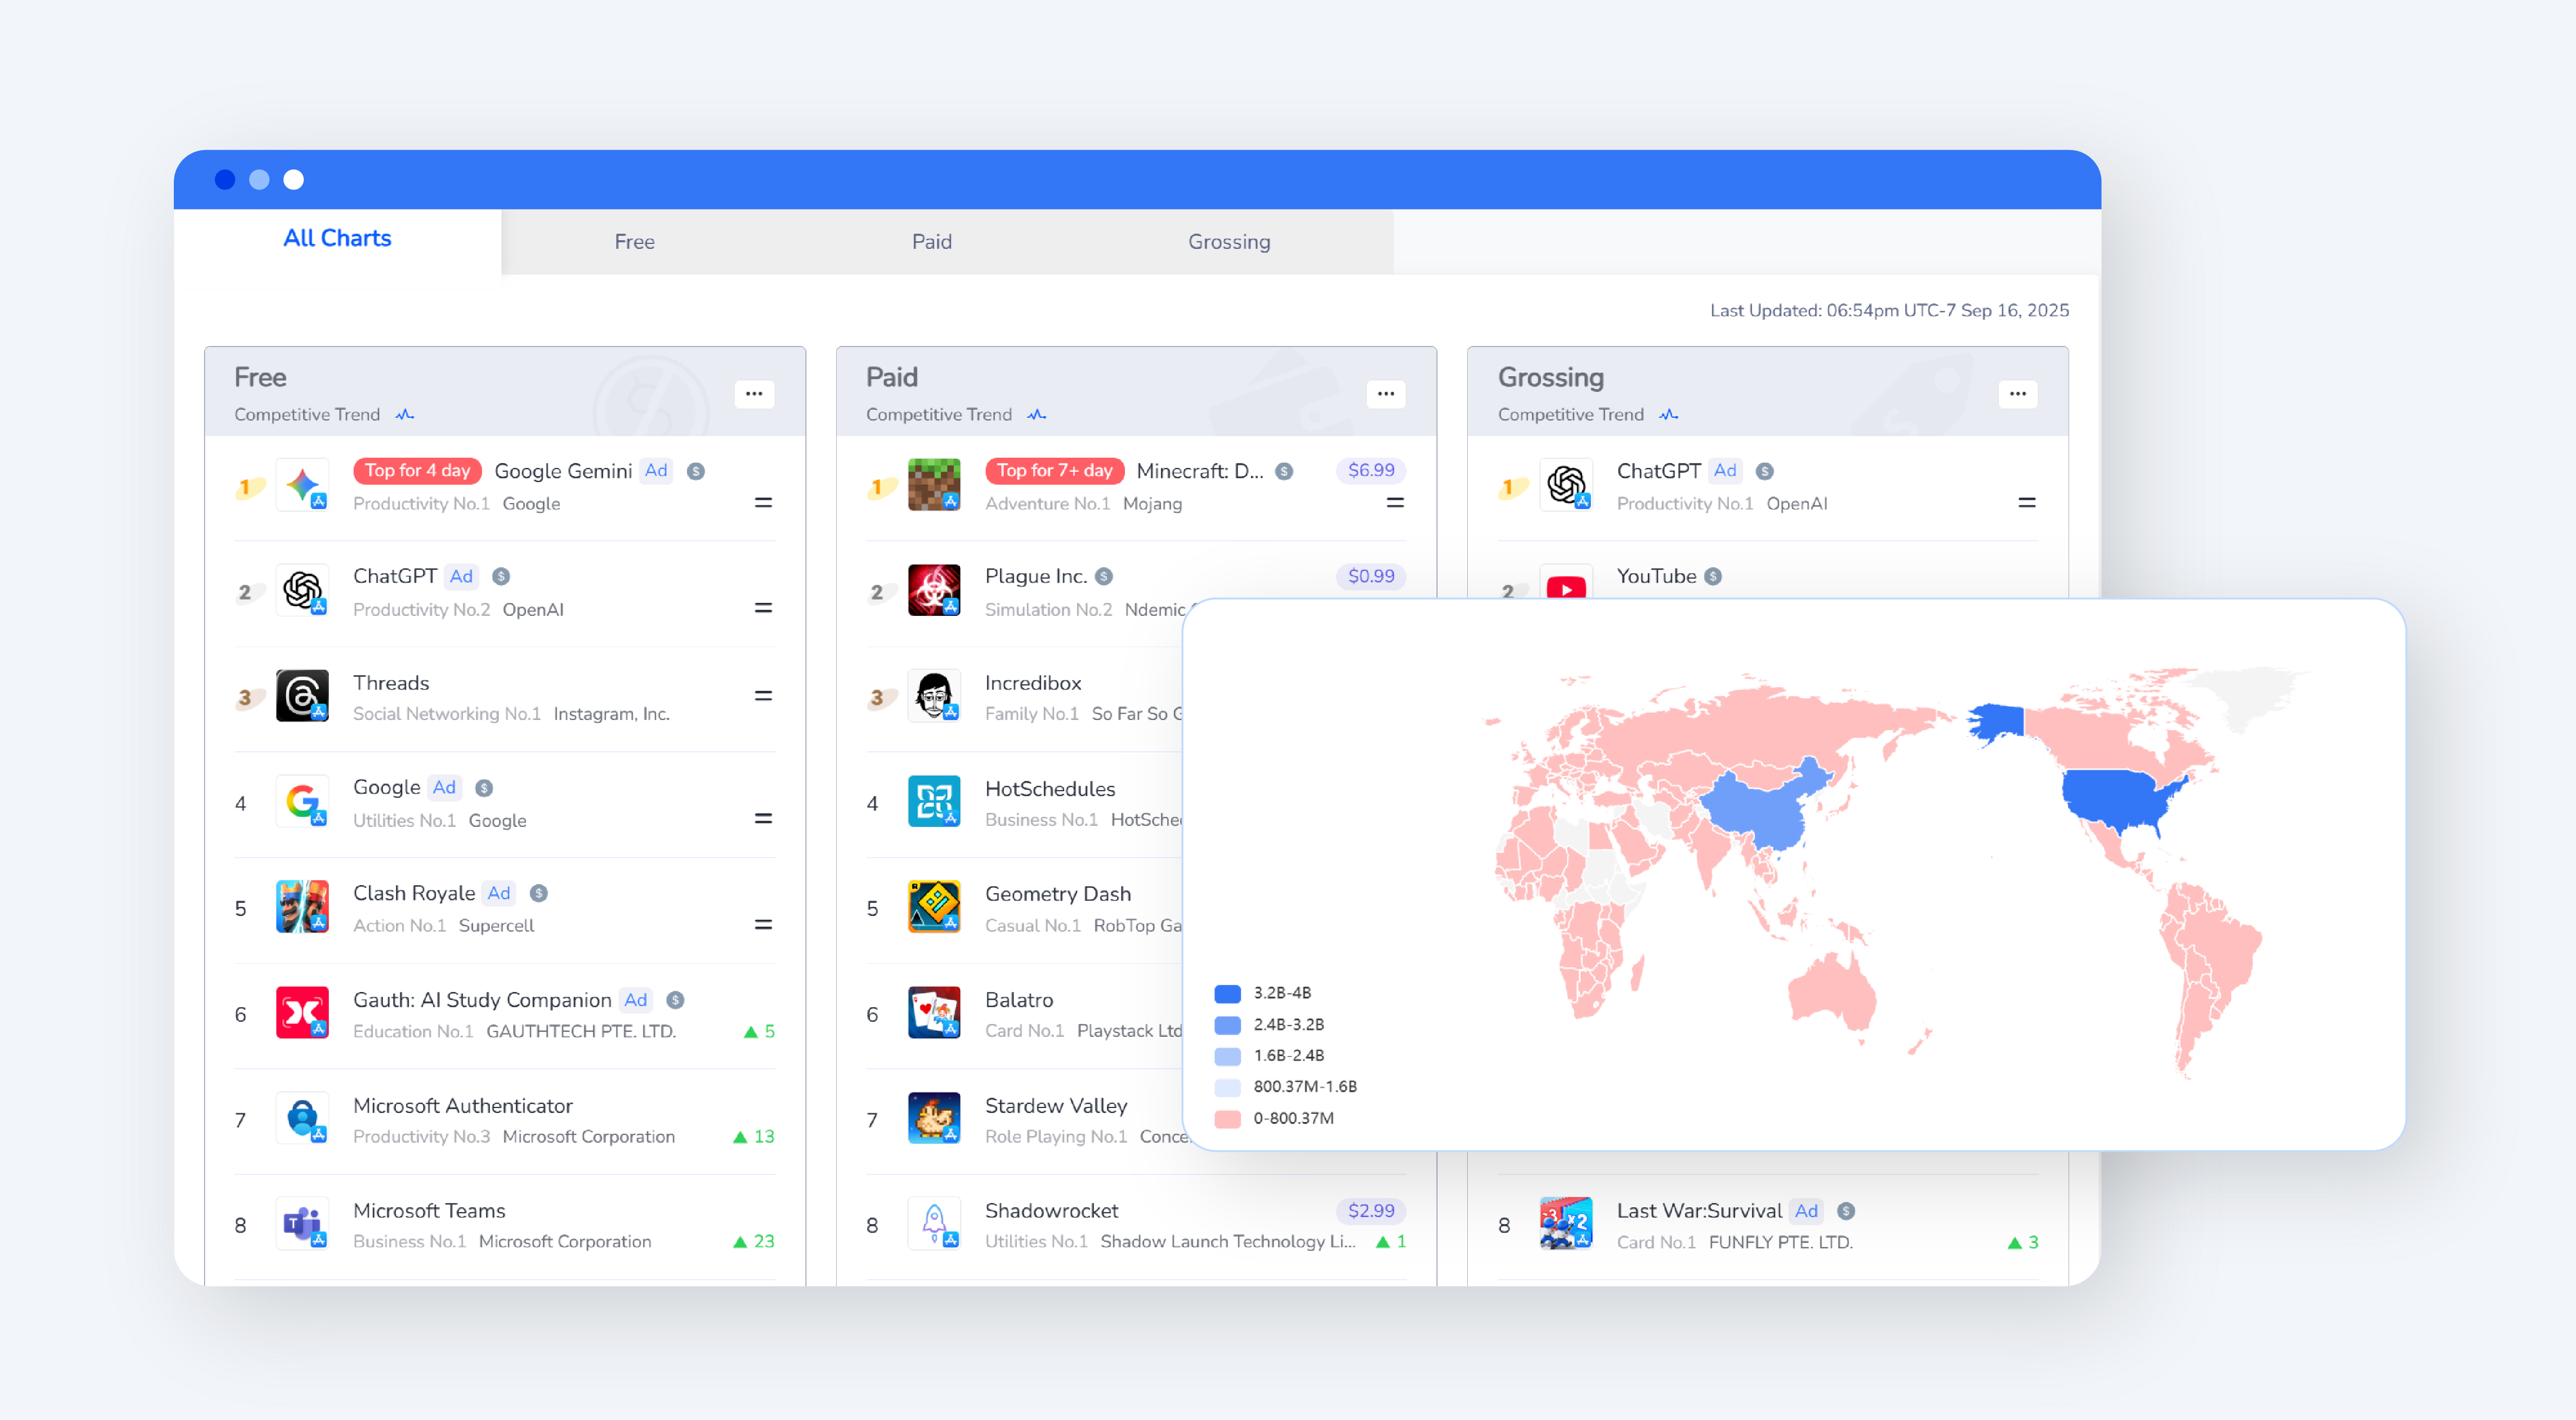Select the Minecraft app icon
The image size is (2576, 1420).
coord(933,486)
